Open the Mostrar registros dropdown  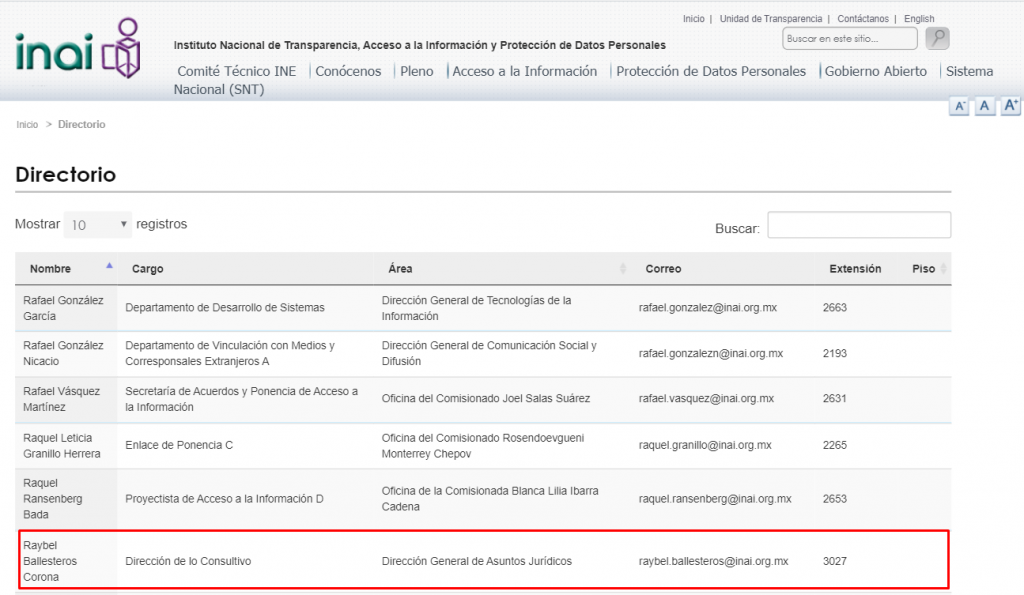98,225
